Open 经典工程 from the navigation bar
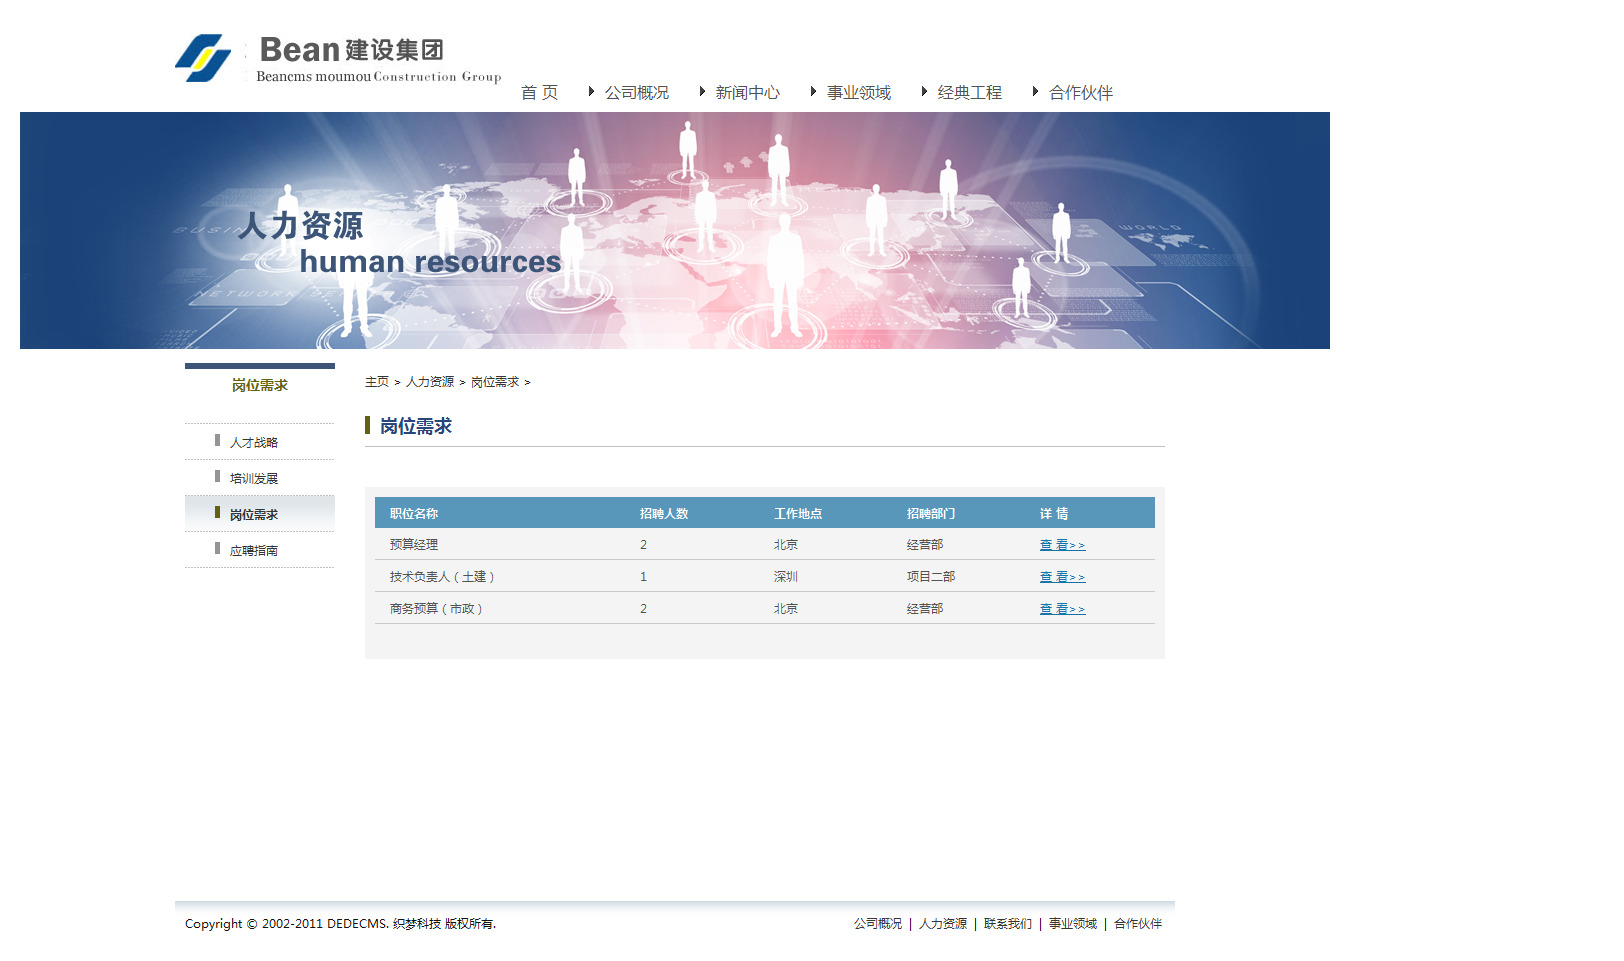 point(969,93)
